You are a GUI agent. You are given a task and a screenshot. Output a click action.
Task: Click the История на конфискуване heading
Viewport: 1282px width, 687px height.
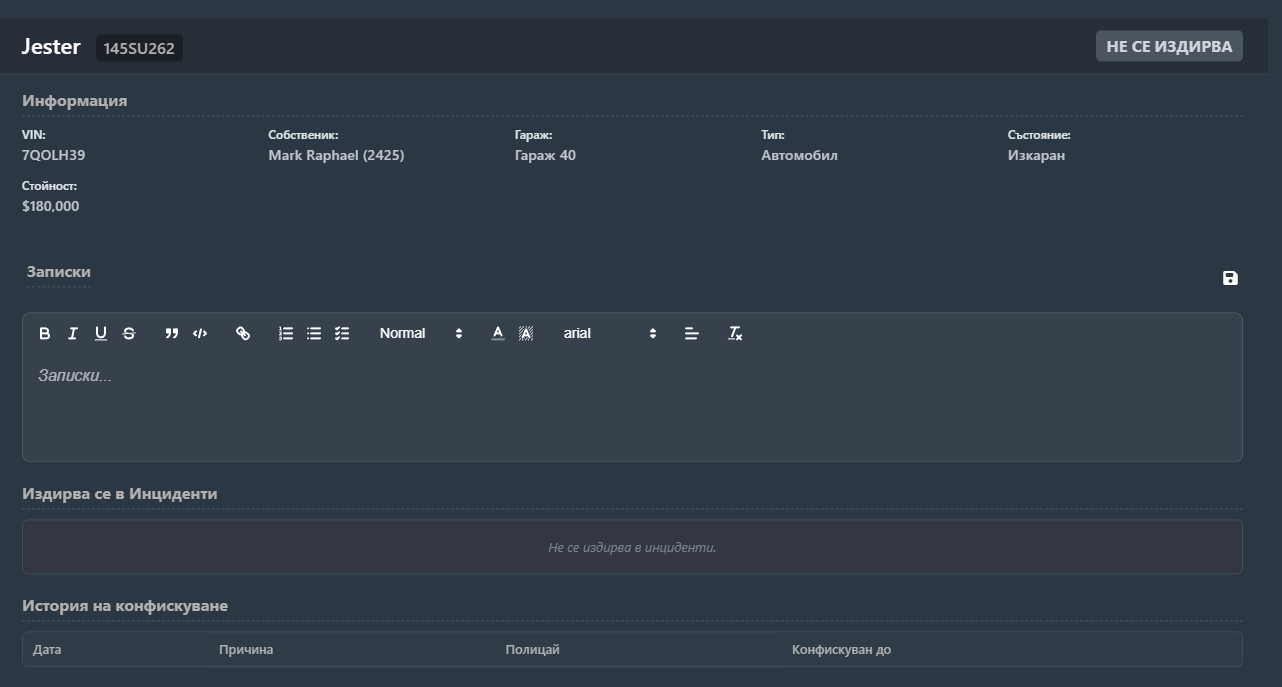tap(125, 606)
